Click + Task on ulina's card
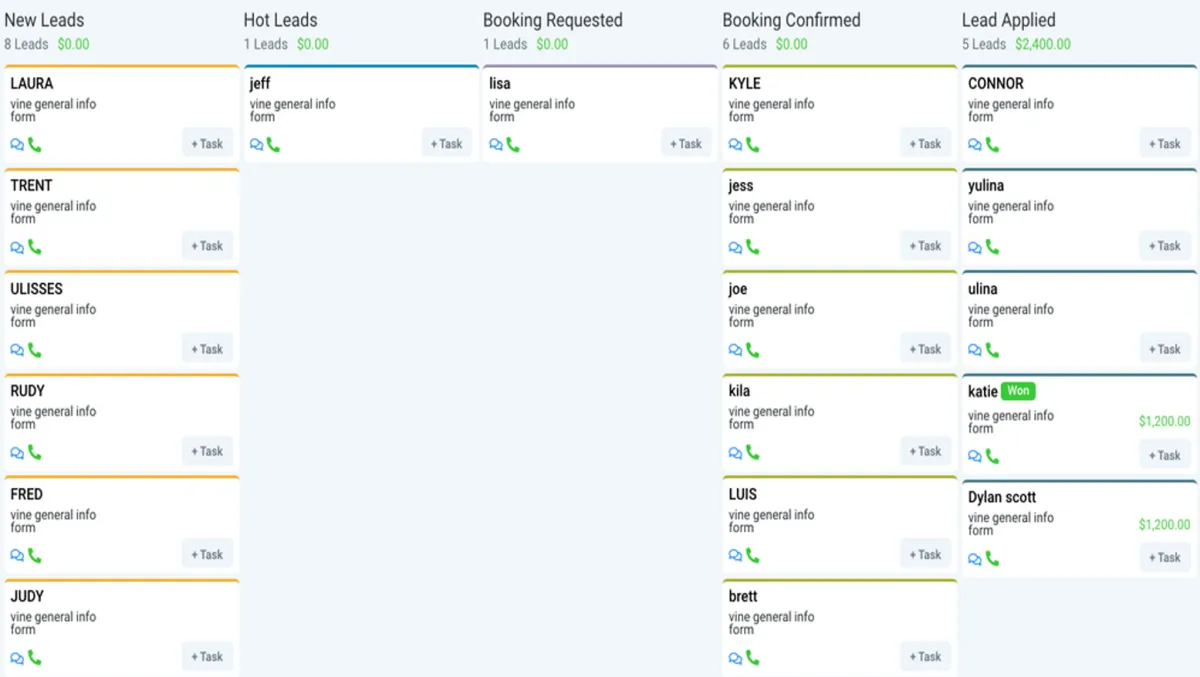Image resolution: width=1200 pixels, height=677 pixels. (x=1165, y=349)
